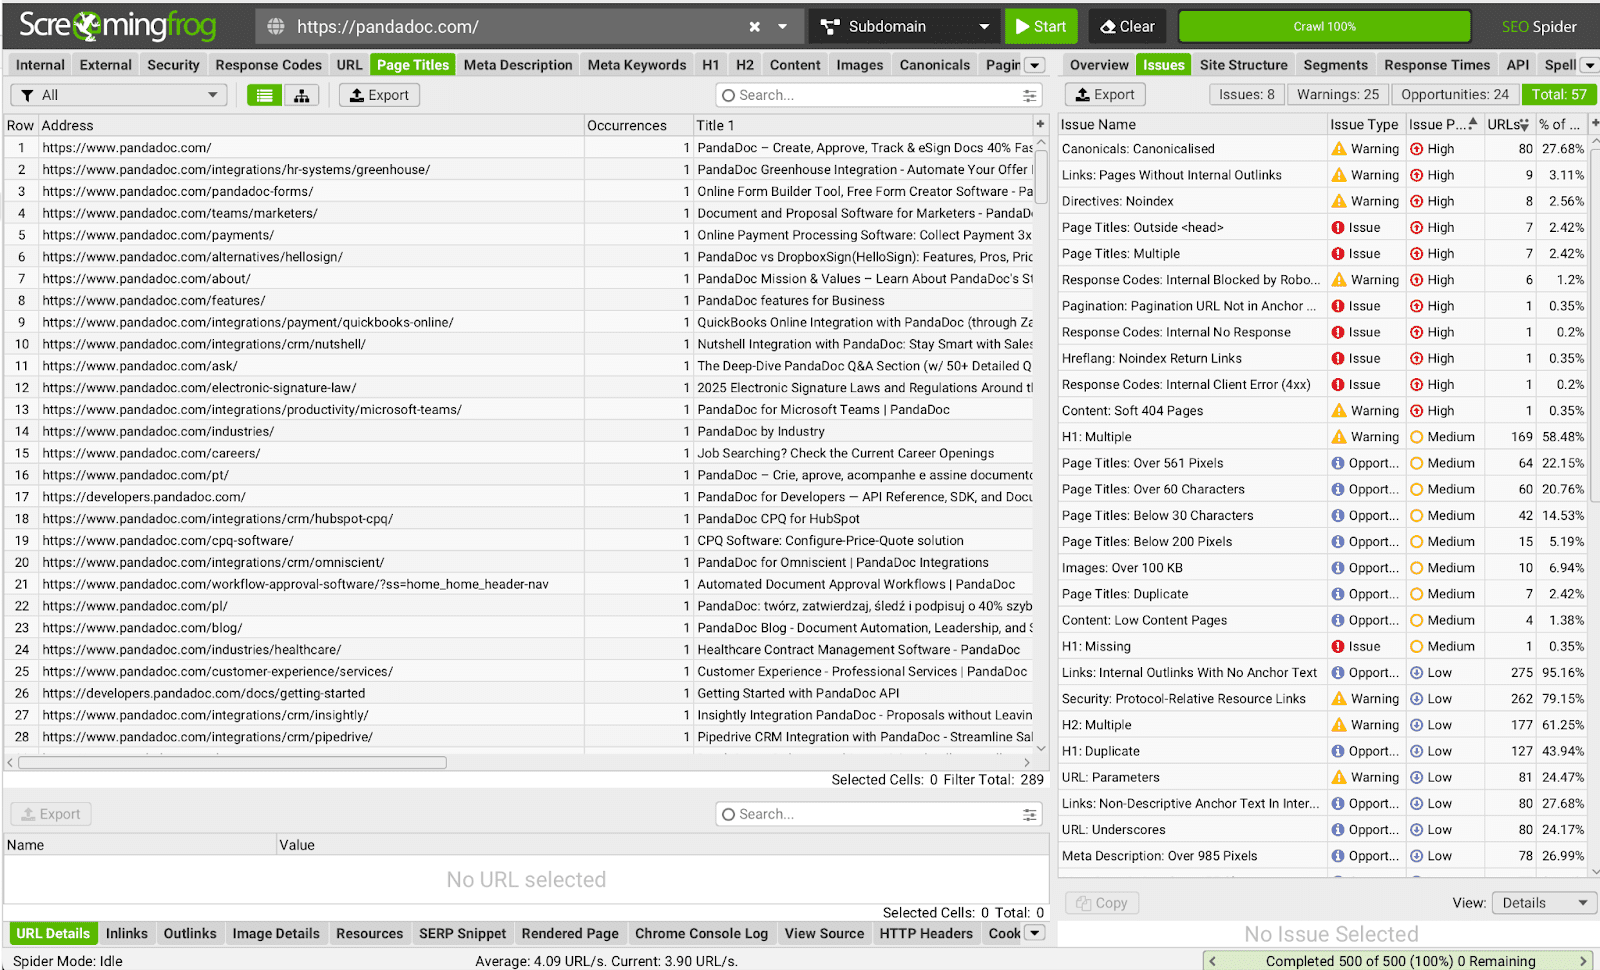
Task: Open the Canonicals tab
Action: [x=934, y=65]
